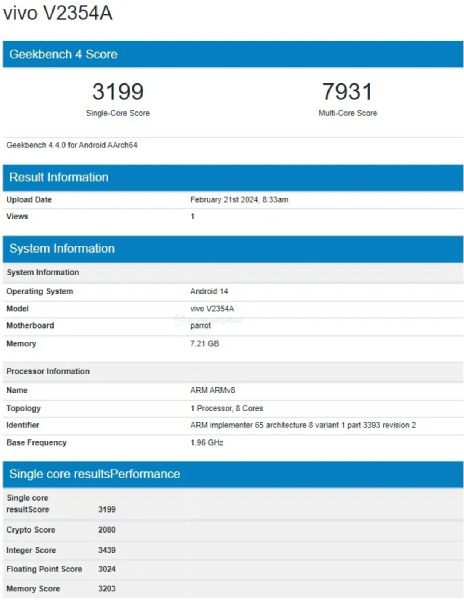The width and height of the screenshot is (464, 600).
Task: Select the Operating System label
Action: tap(40, 291)
